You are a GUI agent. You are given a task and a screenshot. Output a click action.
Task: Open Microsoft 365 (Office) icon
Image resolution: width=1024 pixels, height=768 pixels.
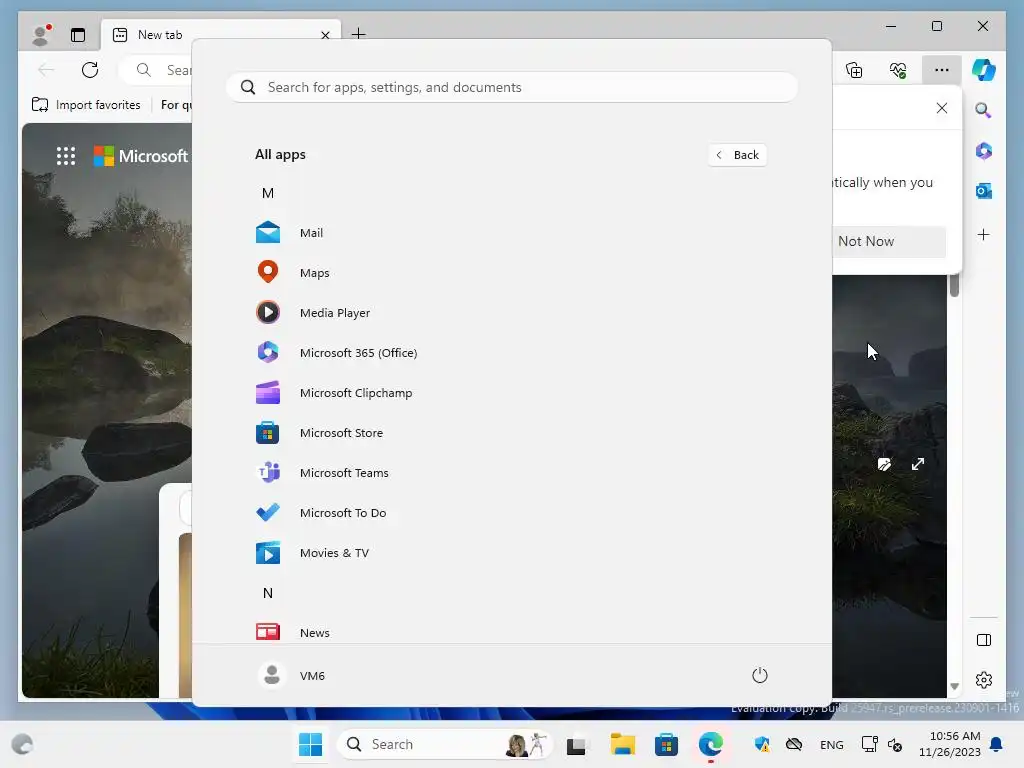tap(268, 353)
